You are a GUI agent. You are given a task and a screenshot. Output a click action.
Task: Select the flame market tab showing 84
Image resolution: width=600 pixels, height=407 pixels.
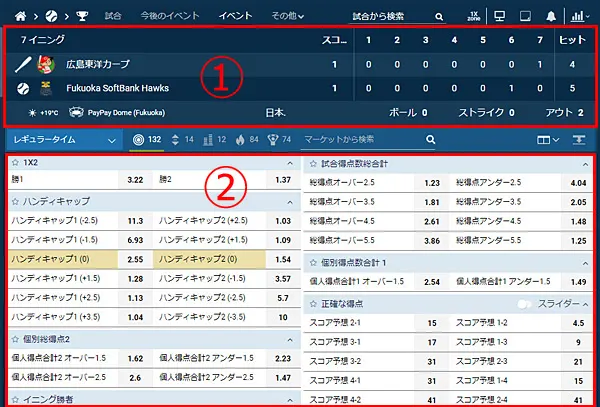(x=247, y=140)
